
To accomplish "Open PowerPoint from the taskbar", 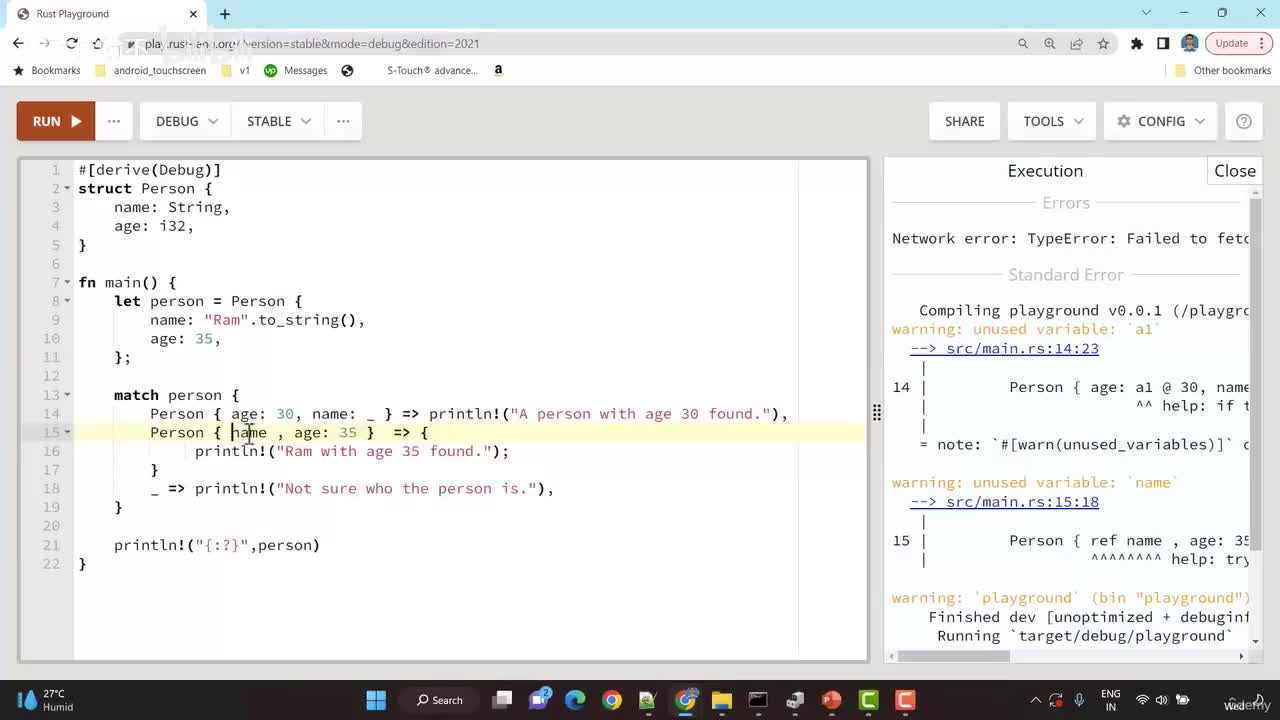I will coord(831,700).
